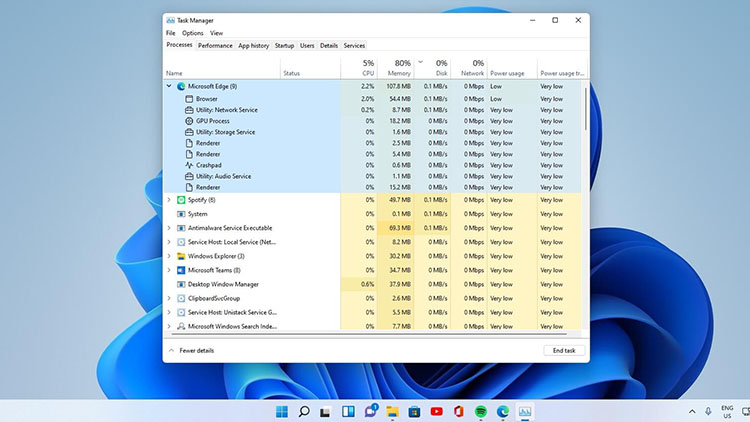Switch to Spotify via taskbar icon
Viewport: 750px width, 422px height.
(x=481, y=411)
